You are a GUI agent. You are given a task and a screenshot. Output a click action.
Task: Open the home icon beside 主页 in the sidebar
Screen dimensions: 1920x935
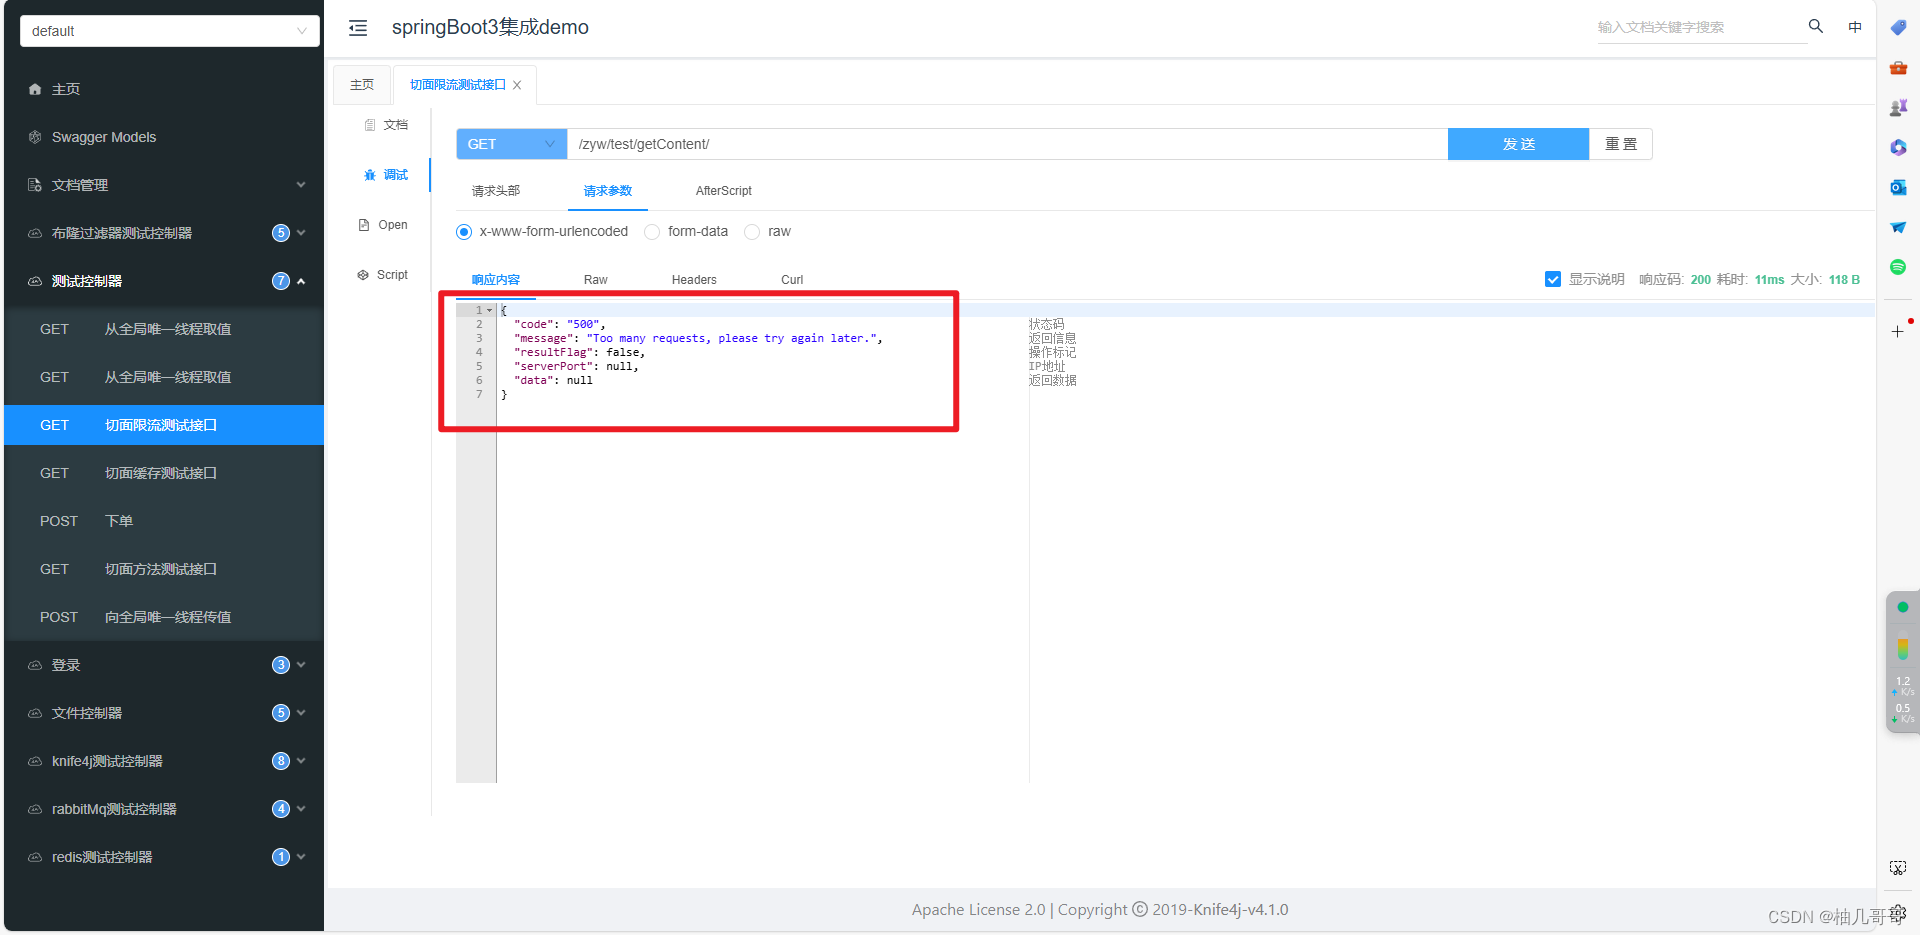35,89
